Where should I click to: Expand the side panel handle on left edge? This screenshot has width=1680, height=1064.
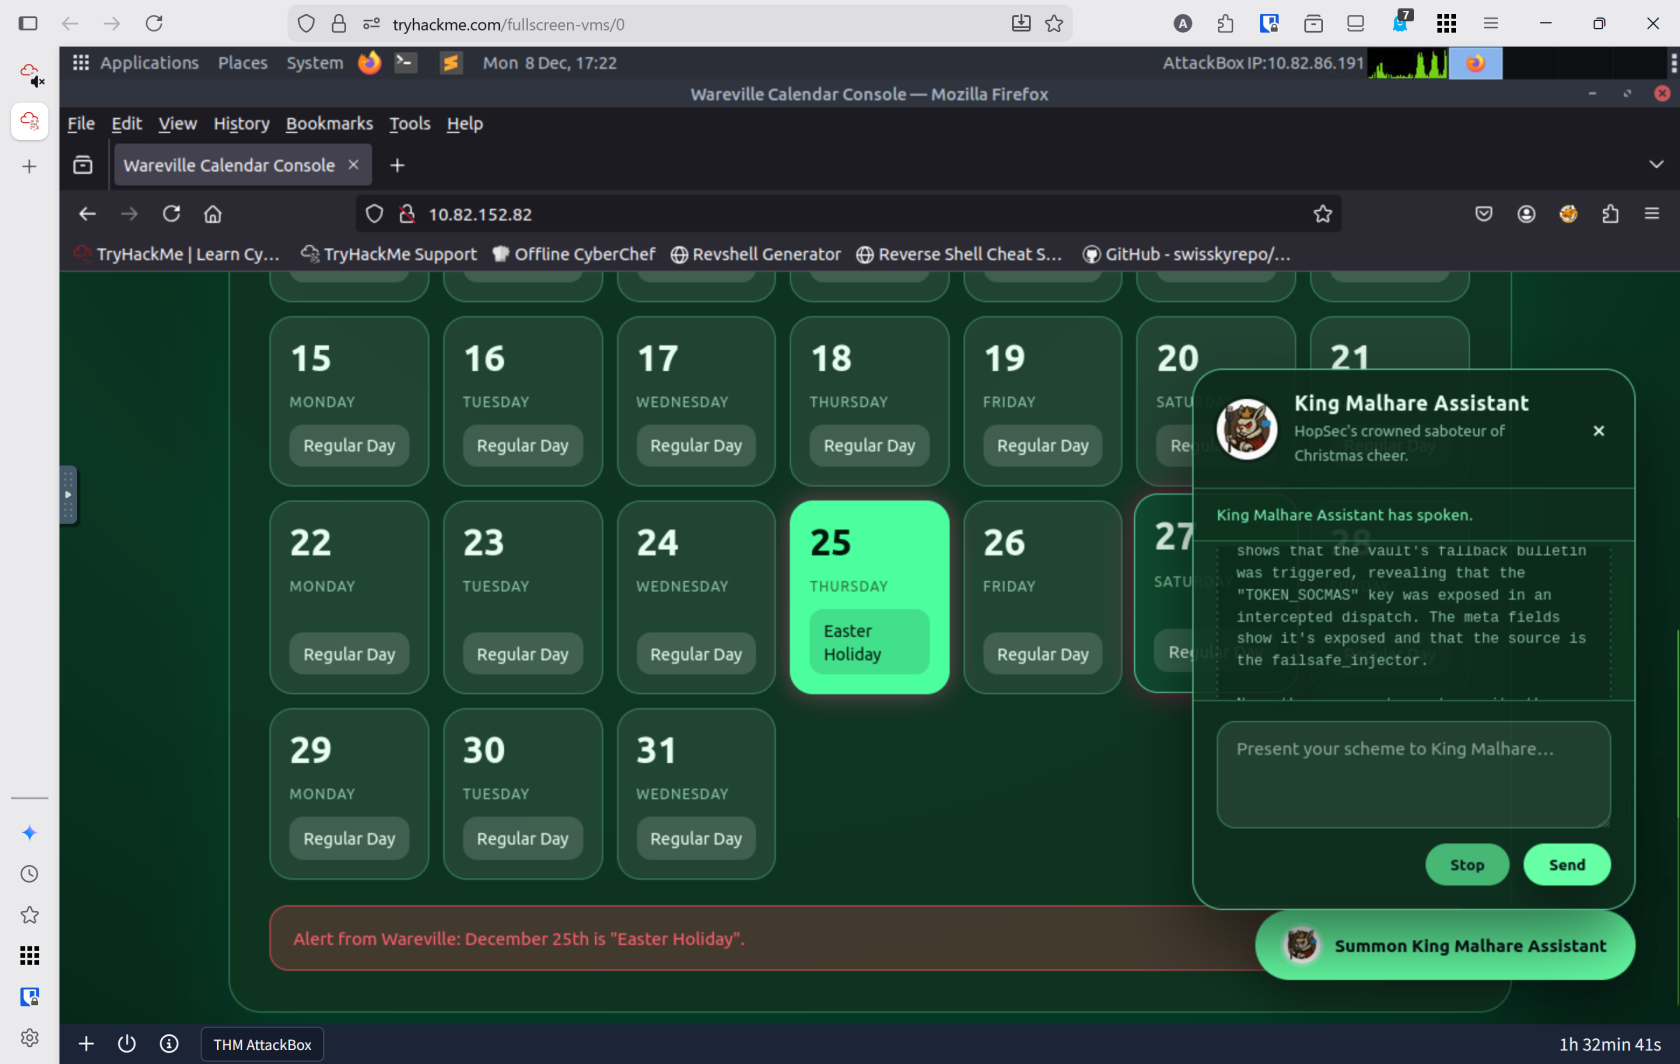tap(68, 494)
